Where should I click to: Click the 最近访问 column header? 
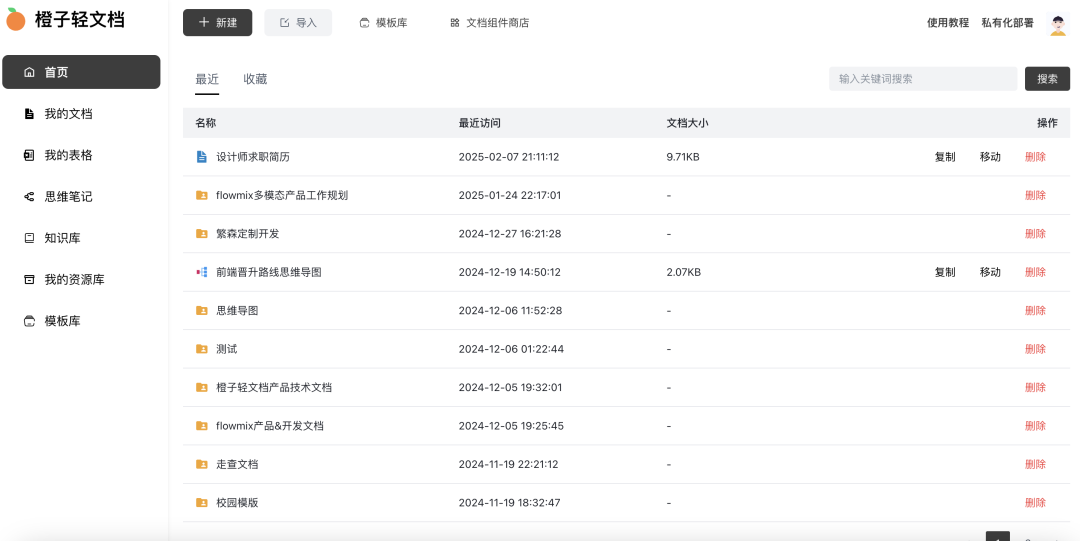479,123
